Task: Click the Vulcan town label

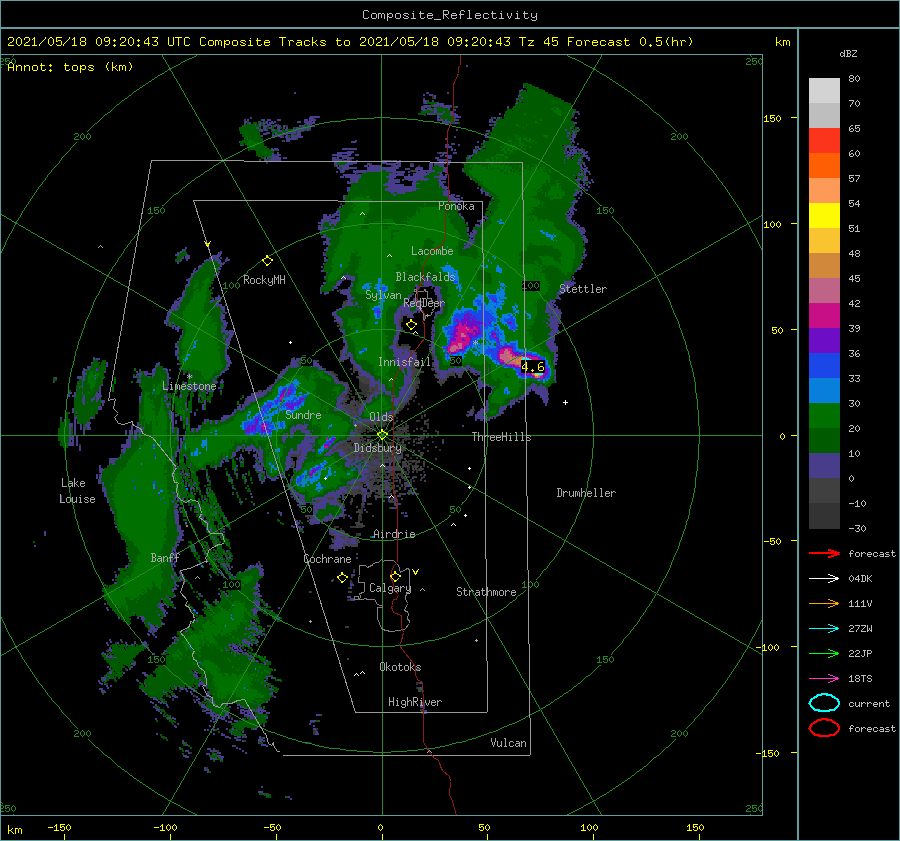Action: (508, 743)
